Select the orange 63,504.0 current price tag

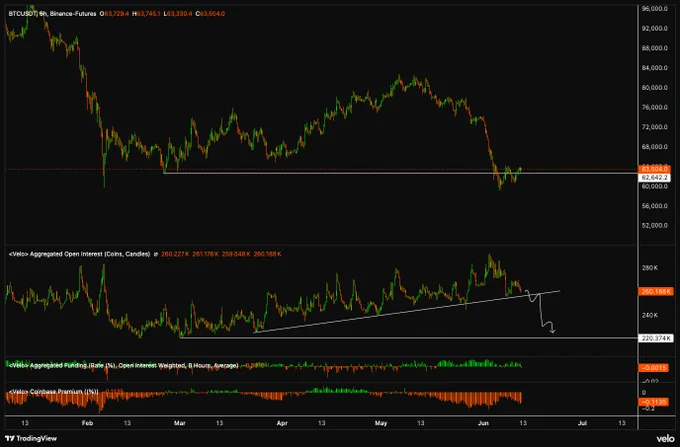click(654, 169)
